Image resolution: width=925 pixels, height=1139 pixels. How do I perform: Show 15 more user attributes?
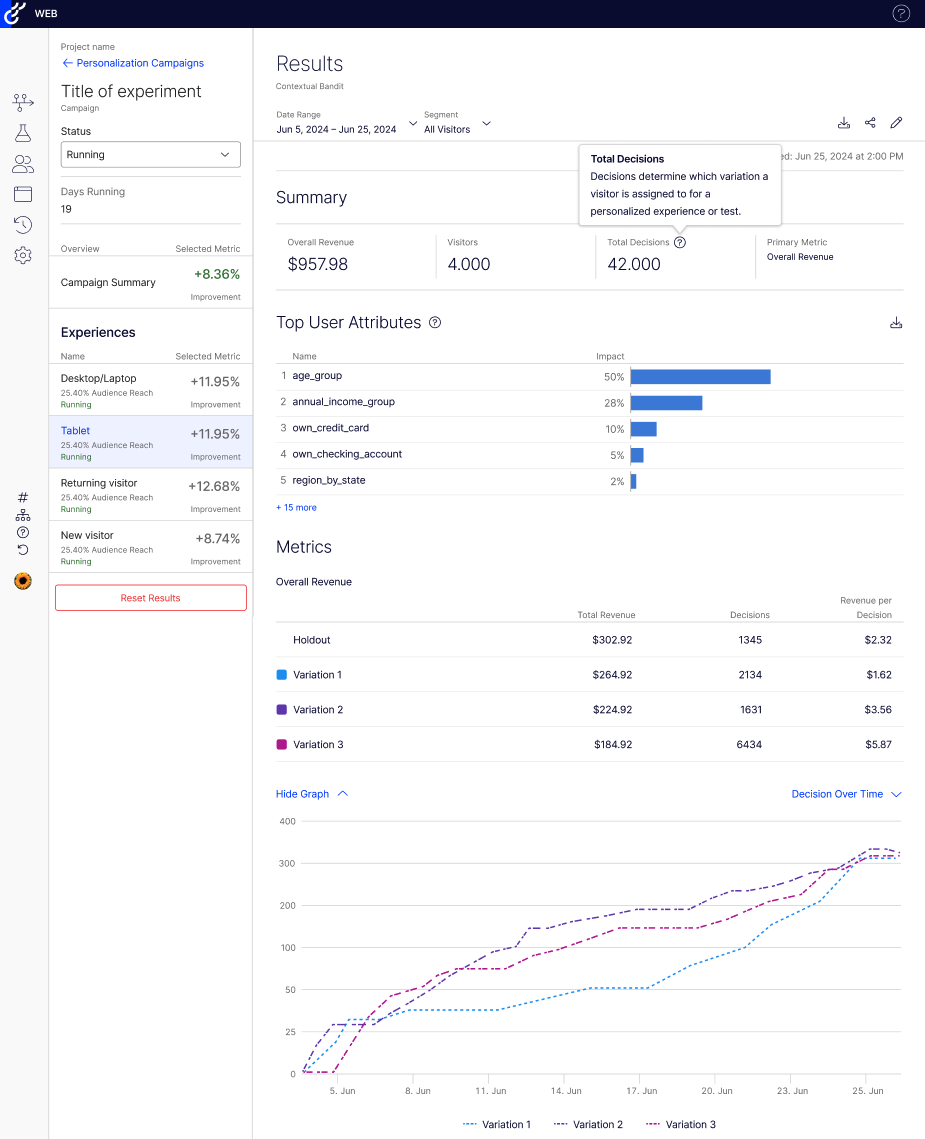[296, 507]
